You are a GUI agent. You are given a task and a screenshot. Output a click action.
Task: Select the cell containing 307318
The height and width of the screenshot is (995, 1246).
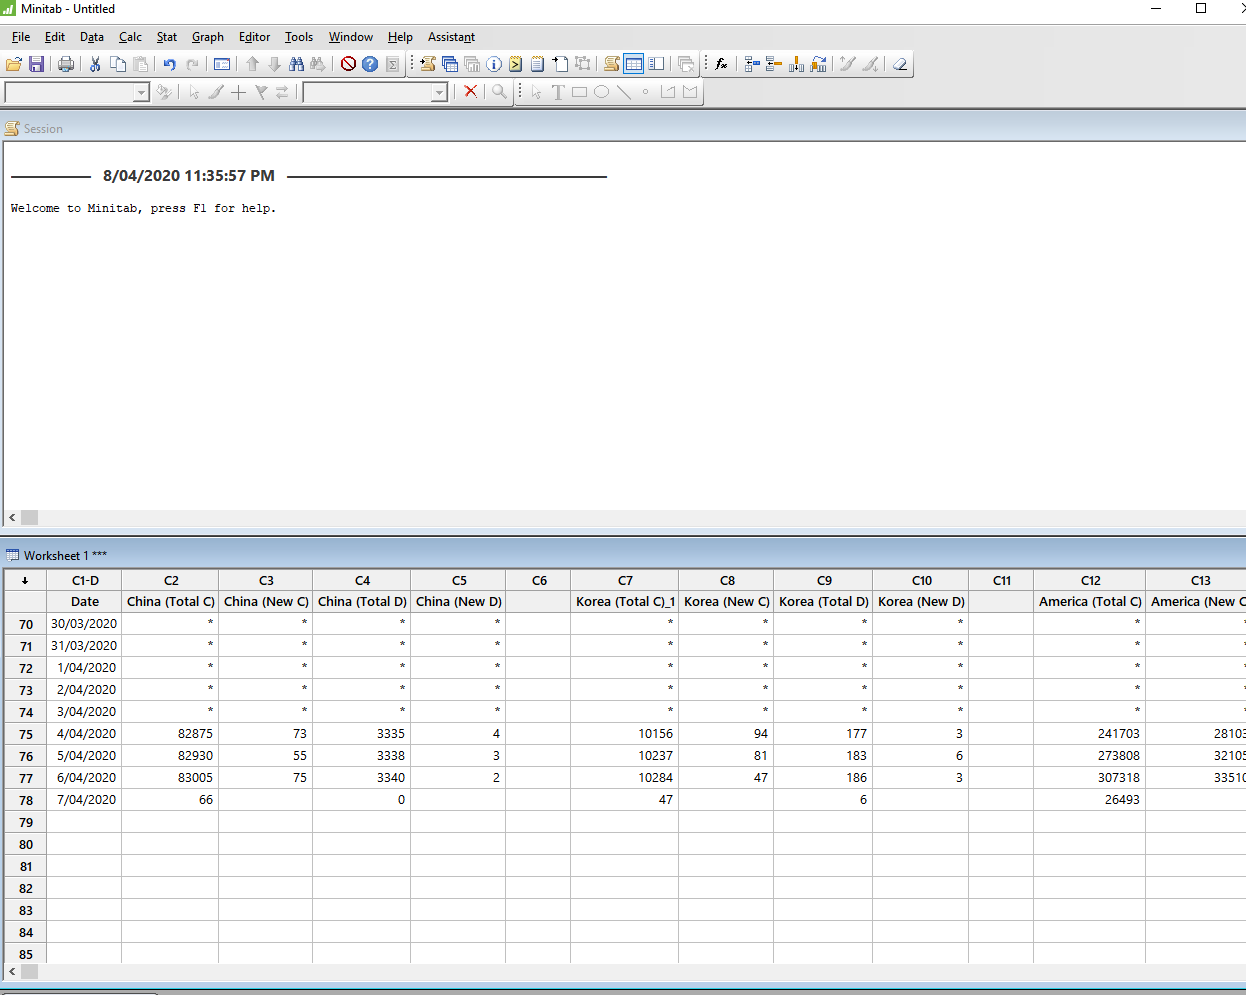tap(1090, 778)
